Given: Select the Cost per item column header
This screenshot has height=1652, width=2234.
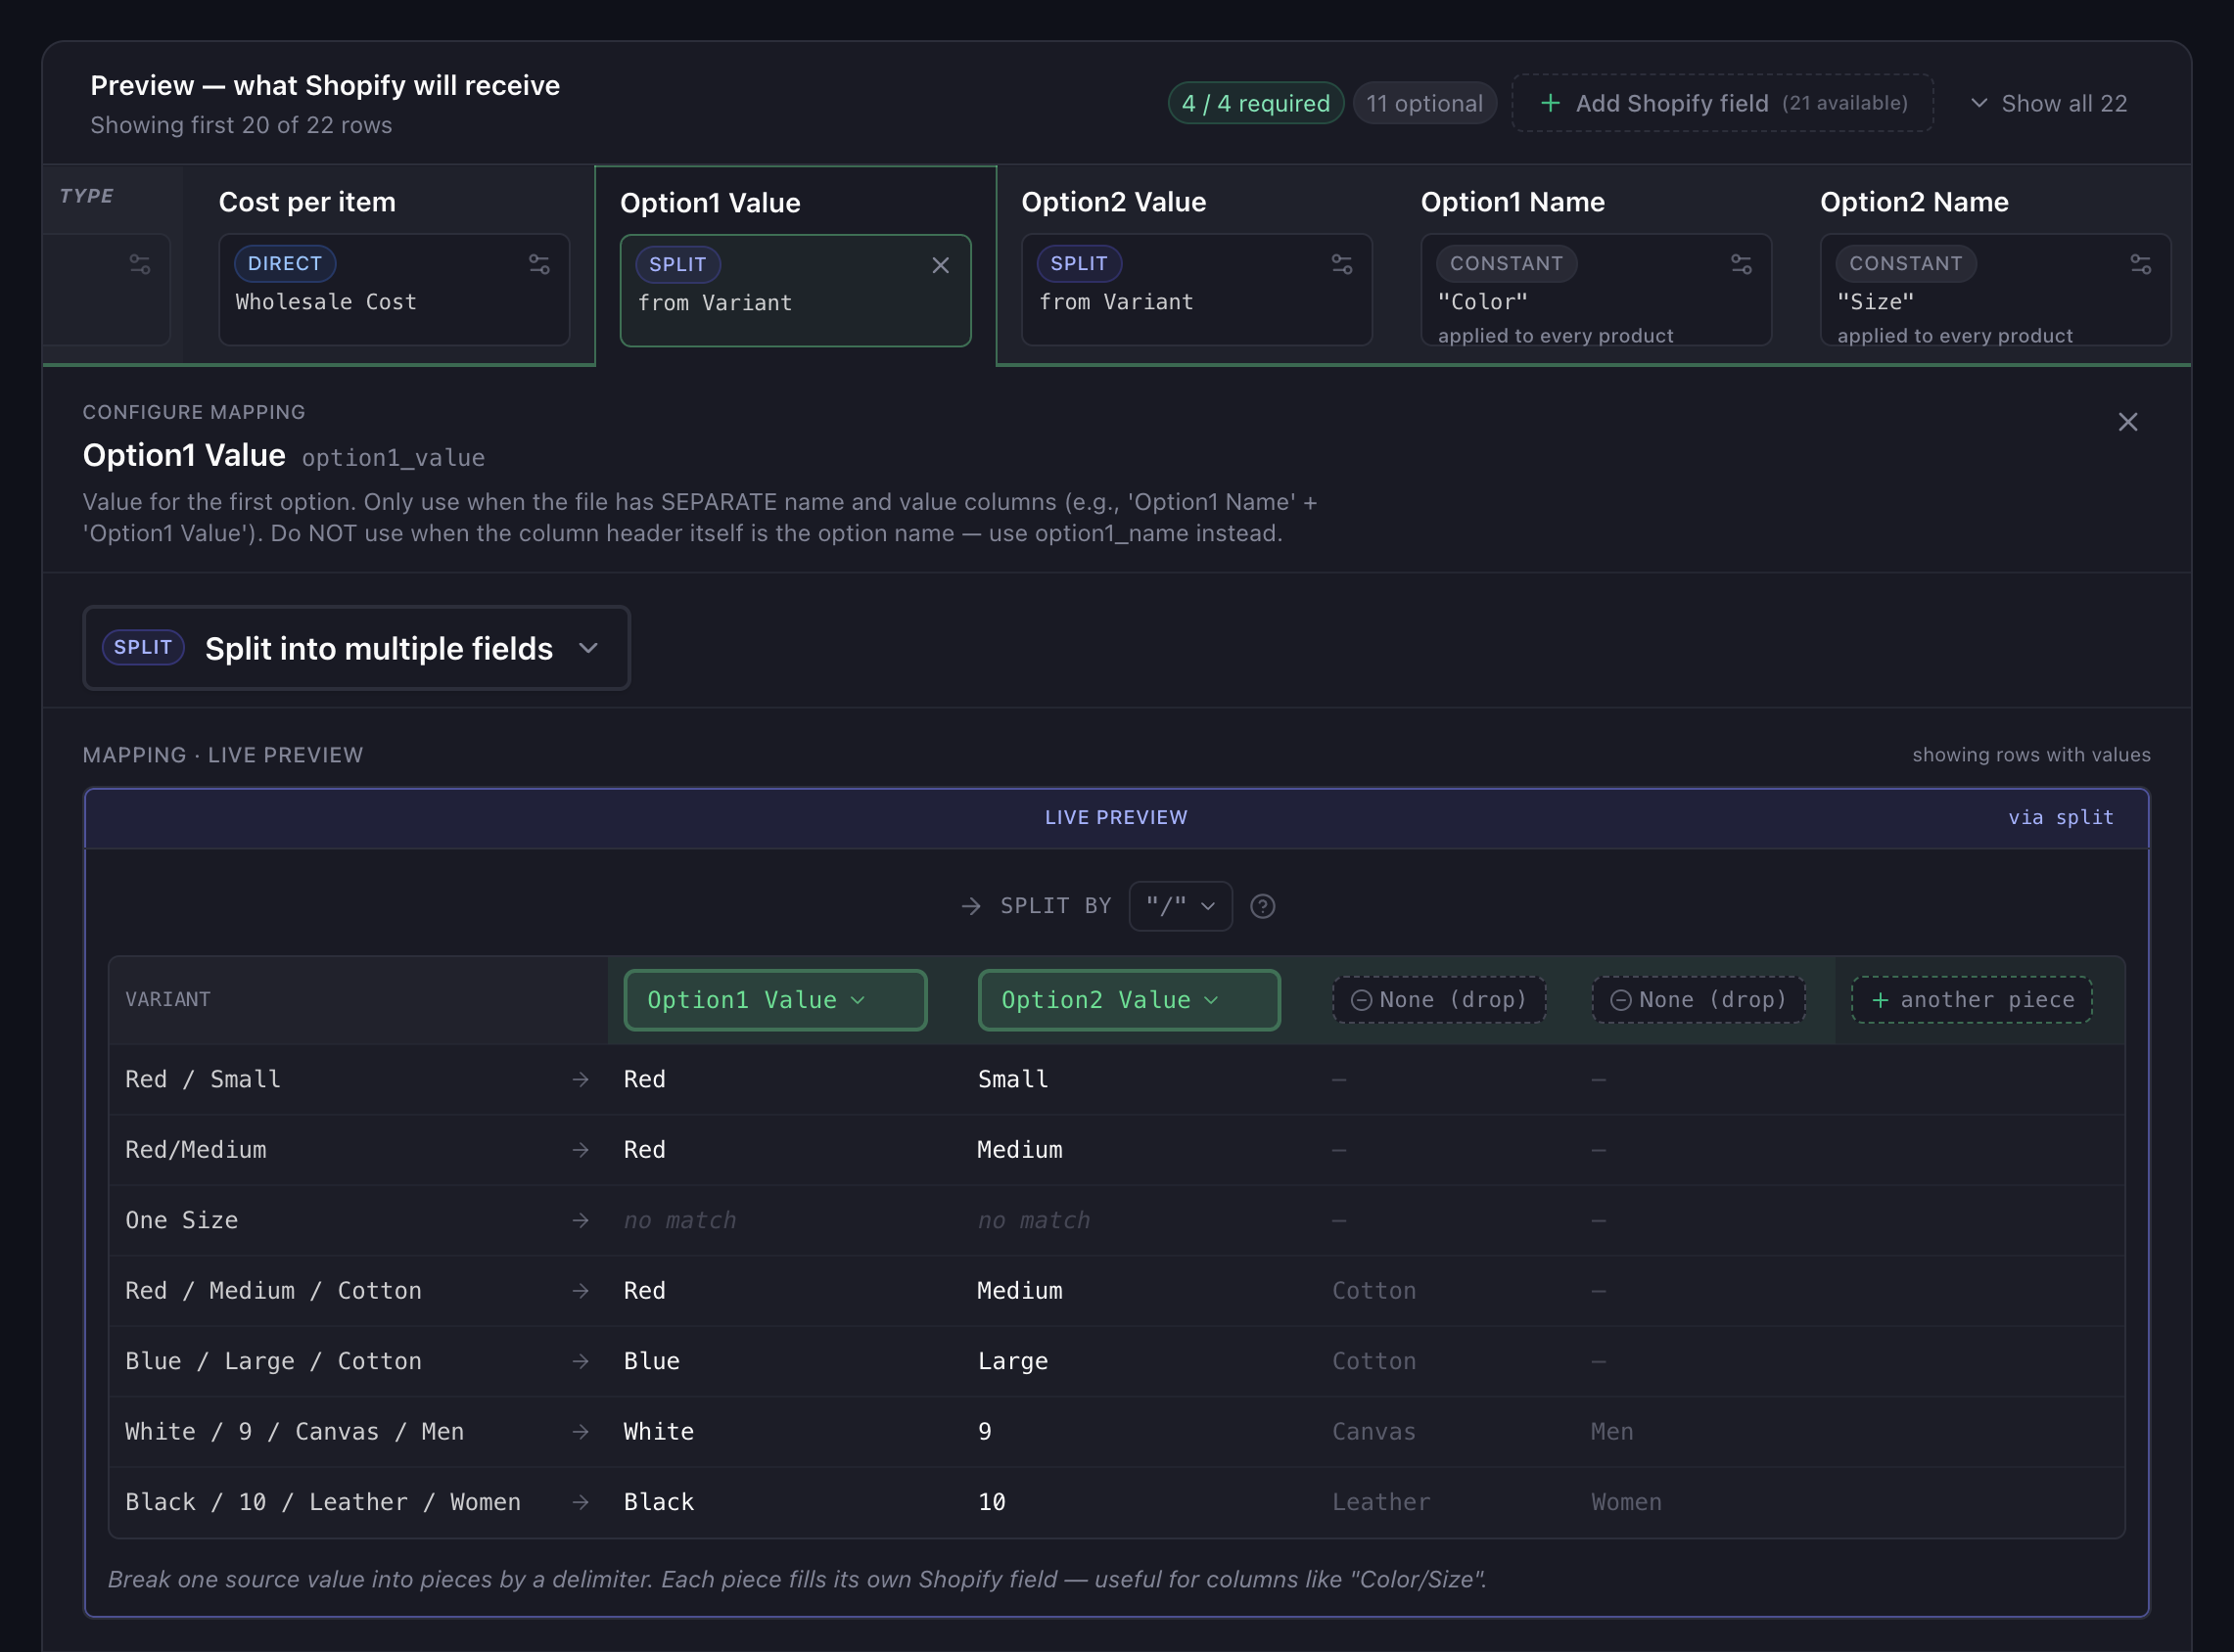Looking at the screenshot, I should [x=307, y=202].
